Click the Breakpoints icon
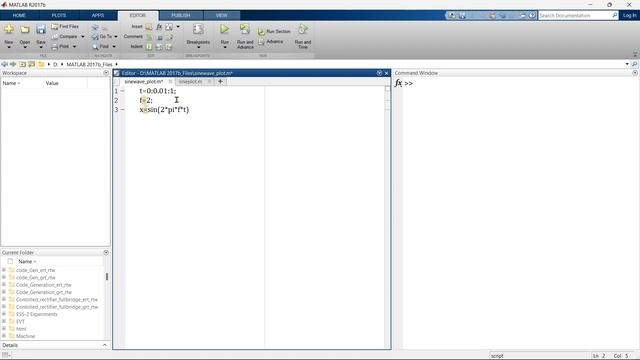Image resolution: width=640 pixels, height=360 pixels. click(198, 29)
